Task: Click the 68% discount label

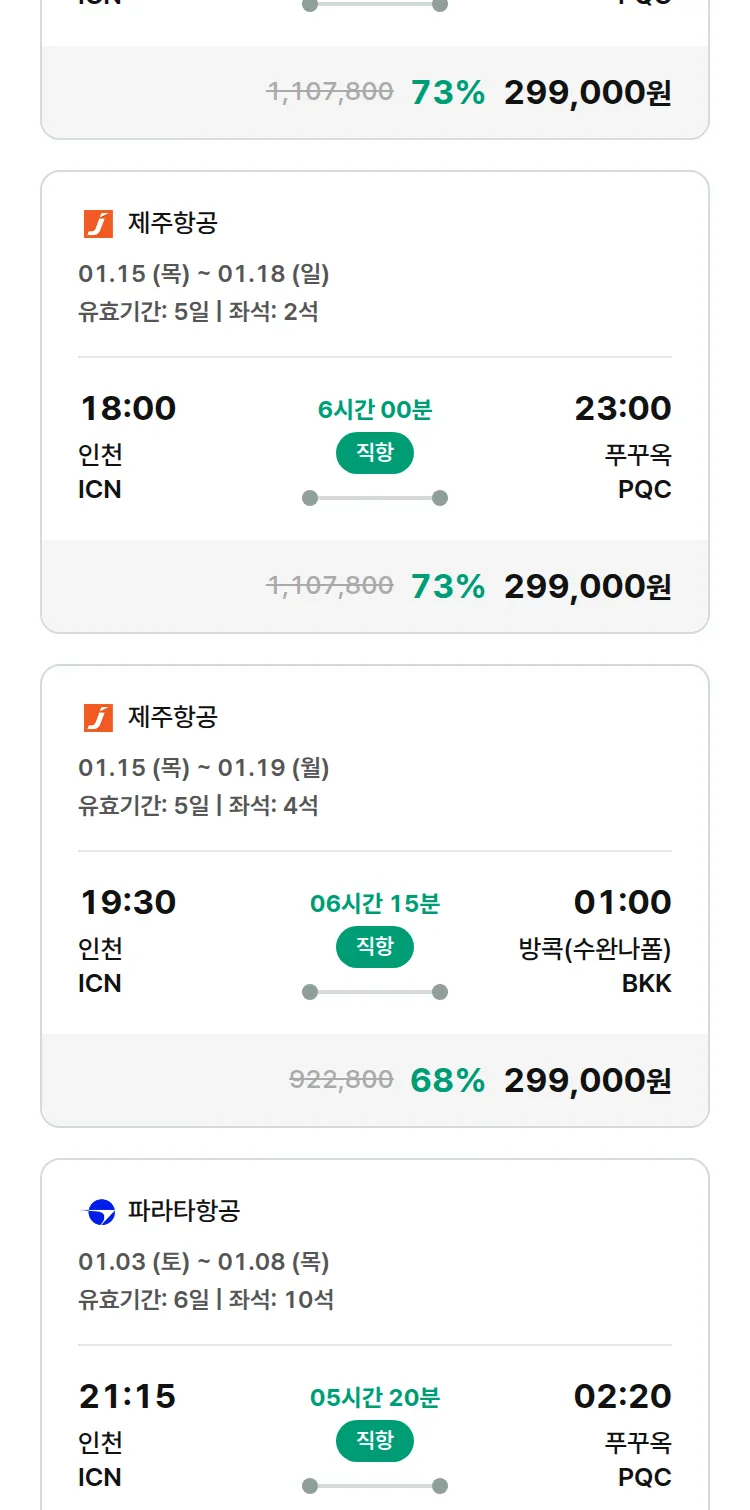Action: point(447,1081)
